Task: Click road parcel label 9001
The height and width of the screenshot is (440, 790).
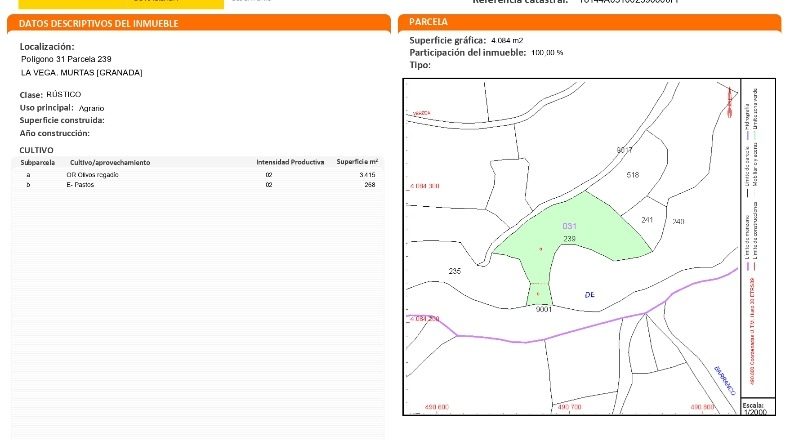Action: click(544, 309)
